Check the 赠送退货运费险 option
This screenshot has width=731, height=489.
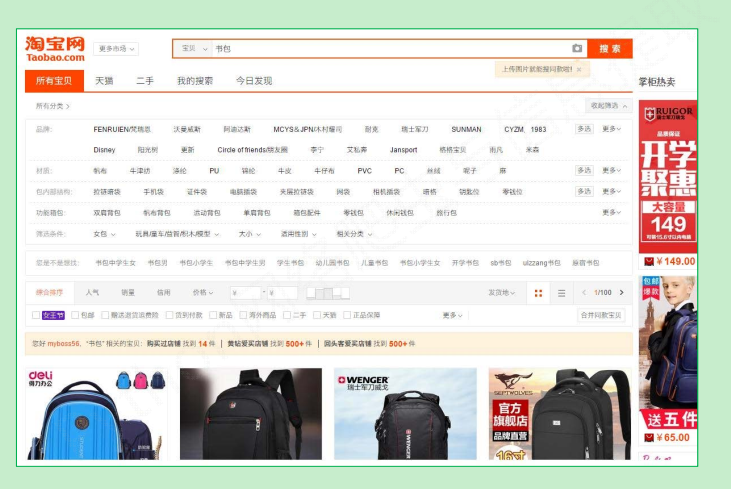pyautogui.click(x=105, y=315)
